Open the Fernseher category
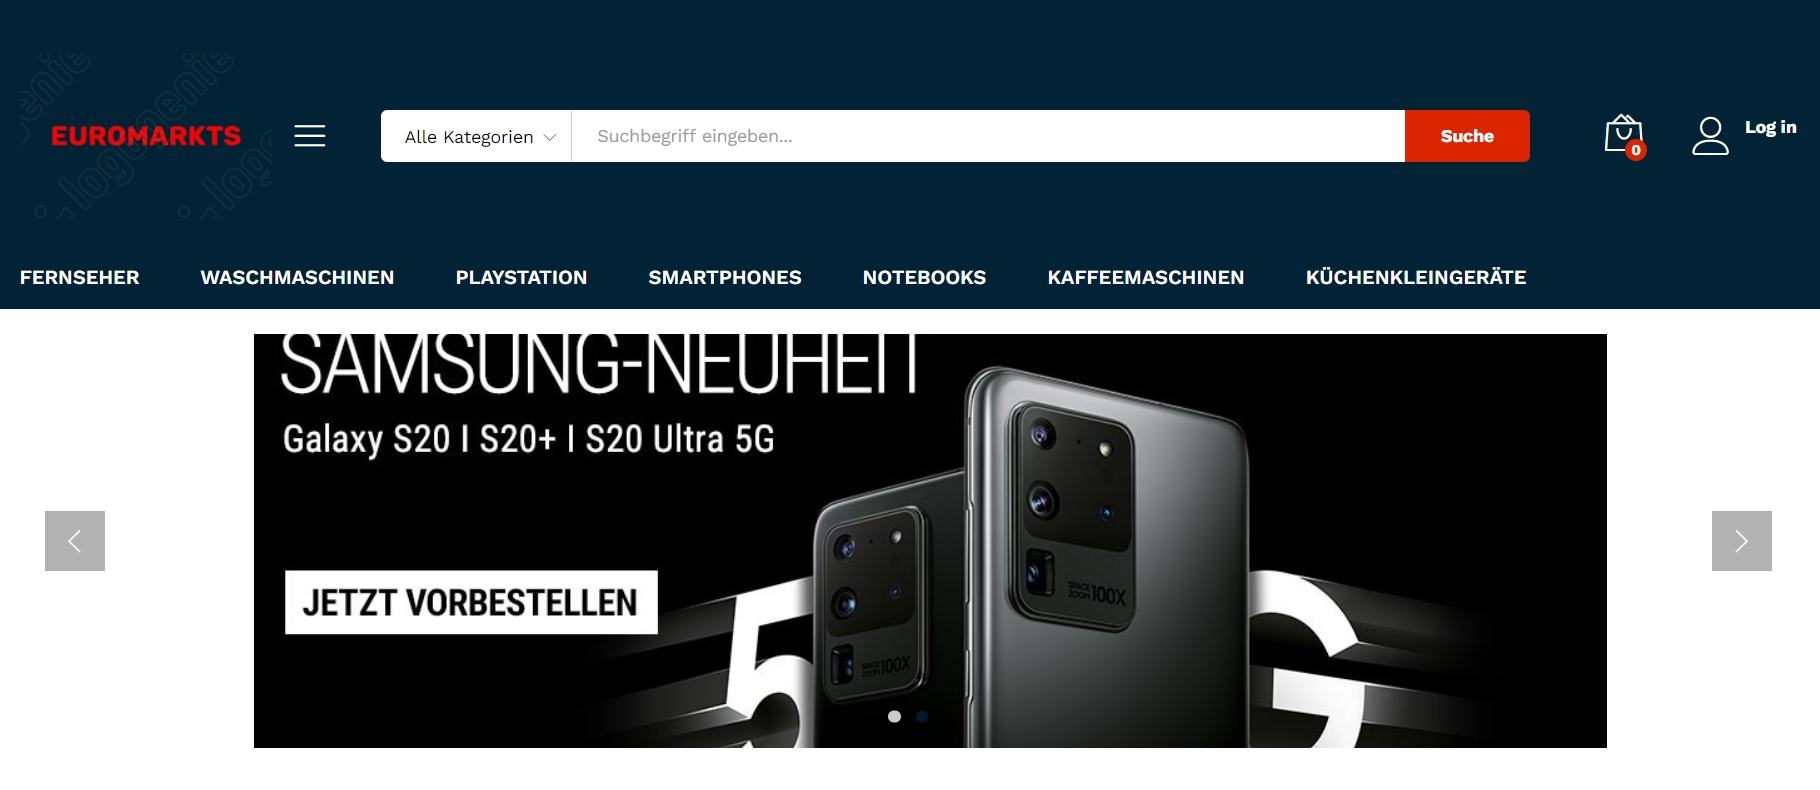1820x790 pixels. tap(80, 277)
